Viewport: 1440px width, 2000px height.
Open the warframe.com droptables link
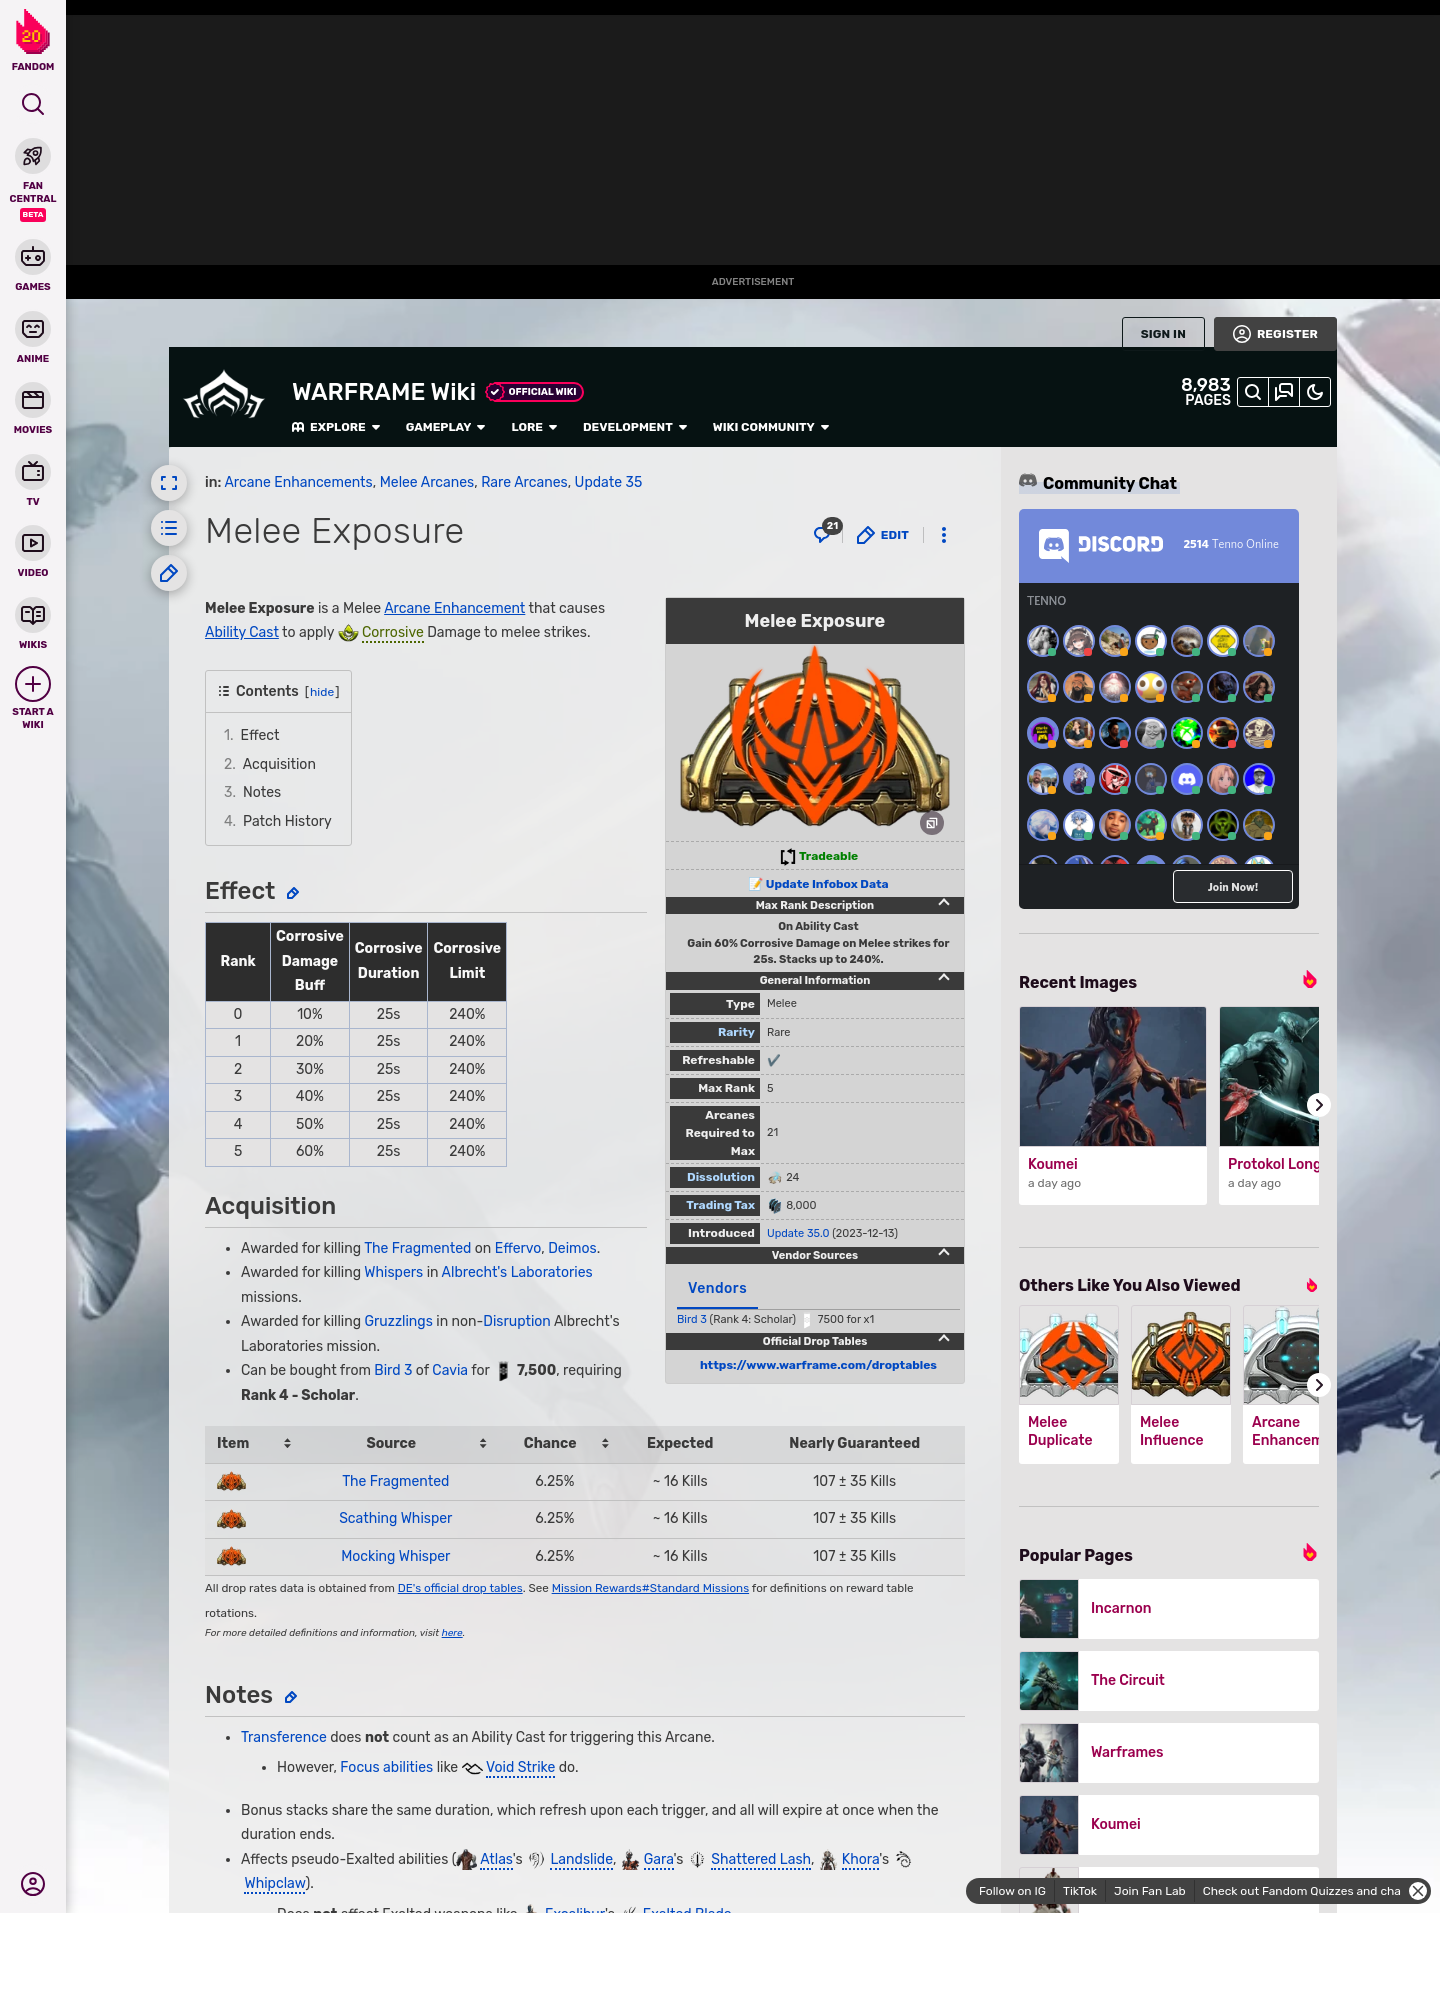818,1365
